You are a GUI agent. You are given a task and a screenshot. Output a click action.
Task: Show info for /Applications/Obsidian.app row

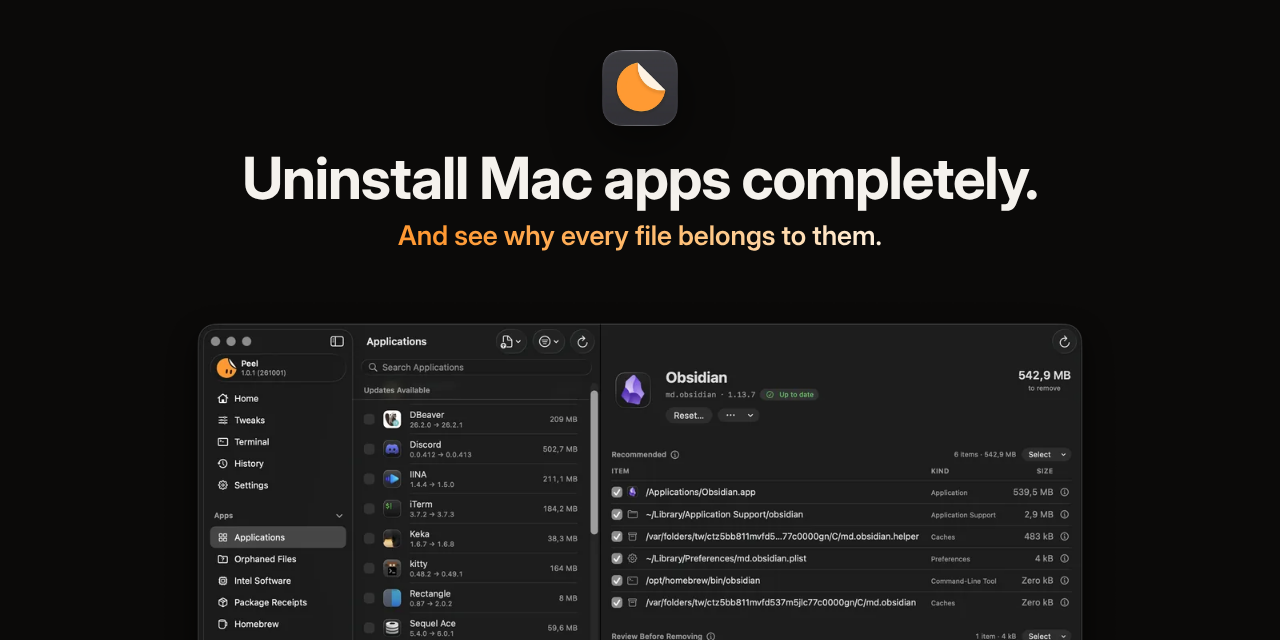[x=1064, y=492]
